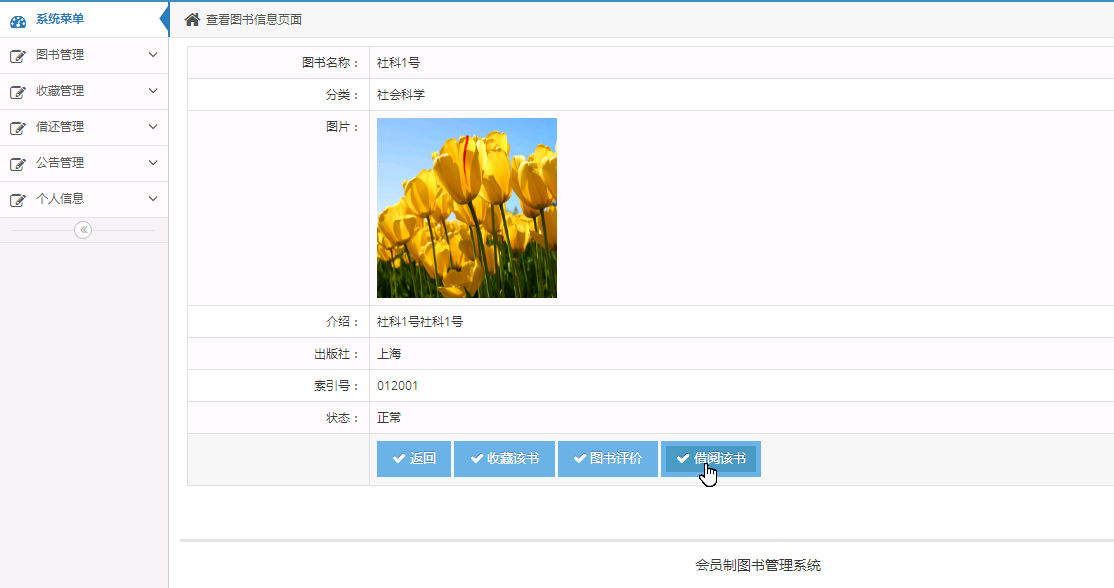Image resolution: width=1114 pixels, height=588 pixels.
Task: Click the edit icon next to 公告管理
Action: [18, 164]
